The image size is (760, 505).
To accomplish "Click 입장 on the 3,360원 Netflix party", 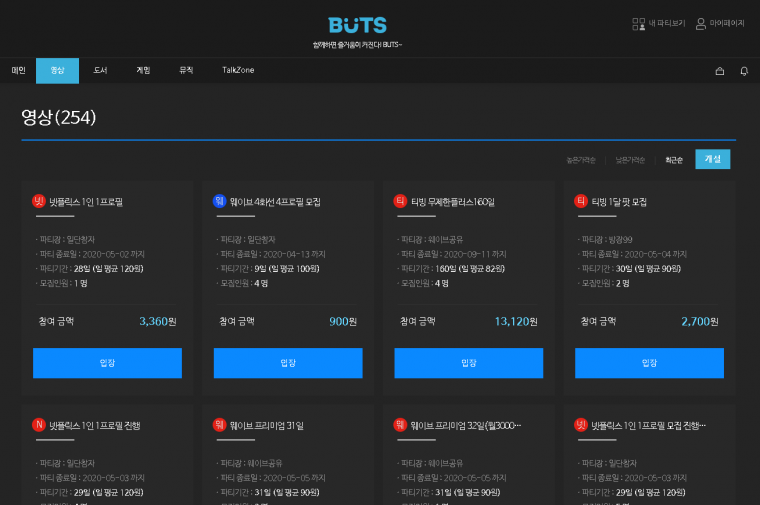I will click(x=107, y=363).
